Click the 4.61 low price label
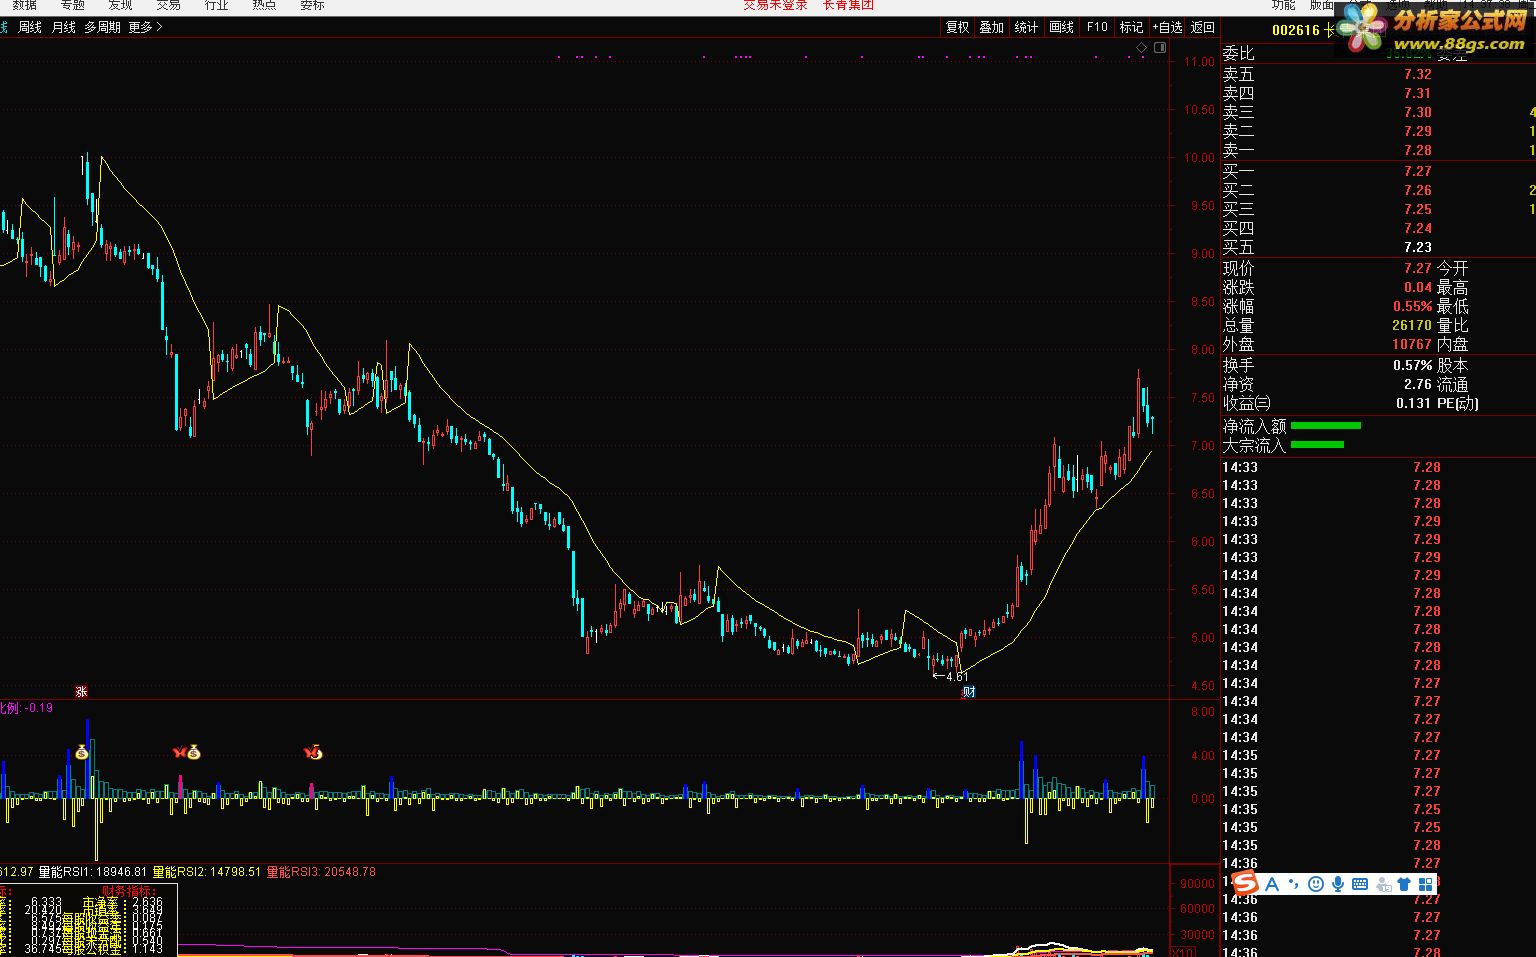1536x957 pixels. 956,677
